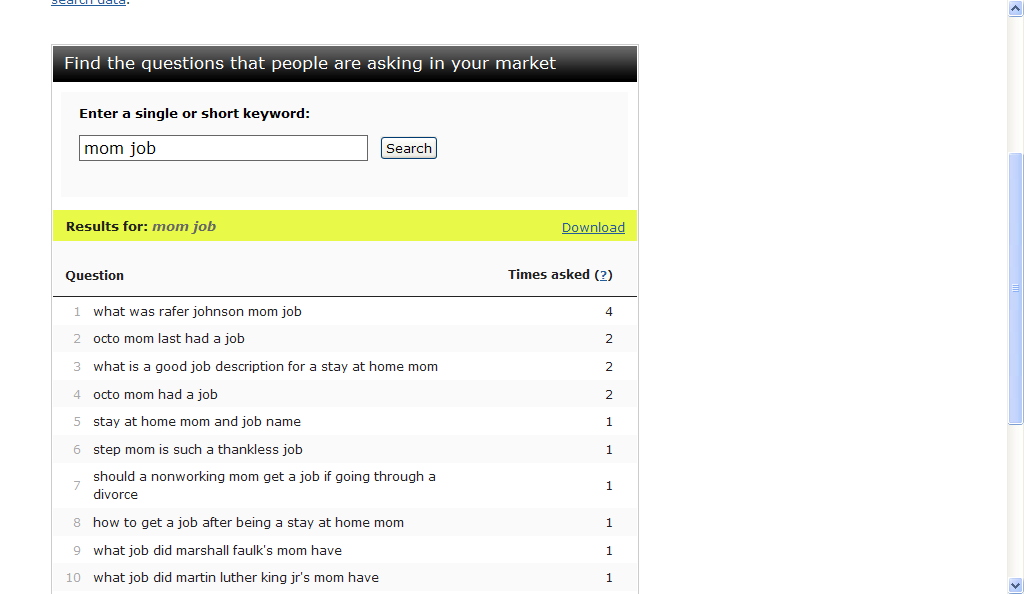Click the vertical scrollbar thumb
Viewport: 1024px width, 594px height.
[x=1016, y=288]
